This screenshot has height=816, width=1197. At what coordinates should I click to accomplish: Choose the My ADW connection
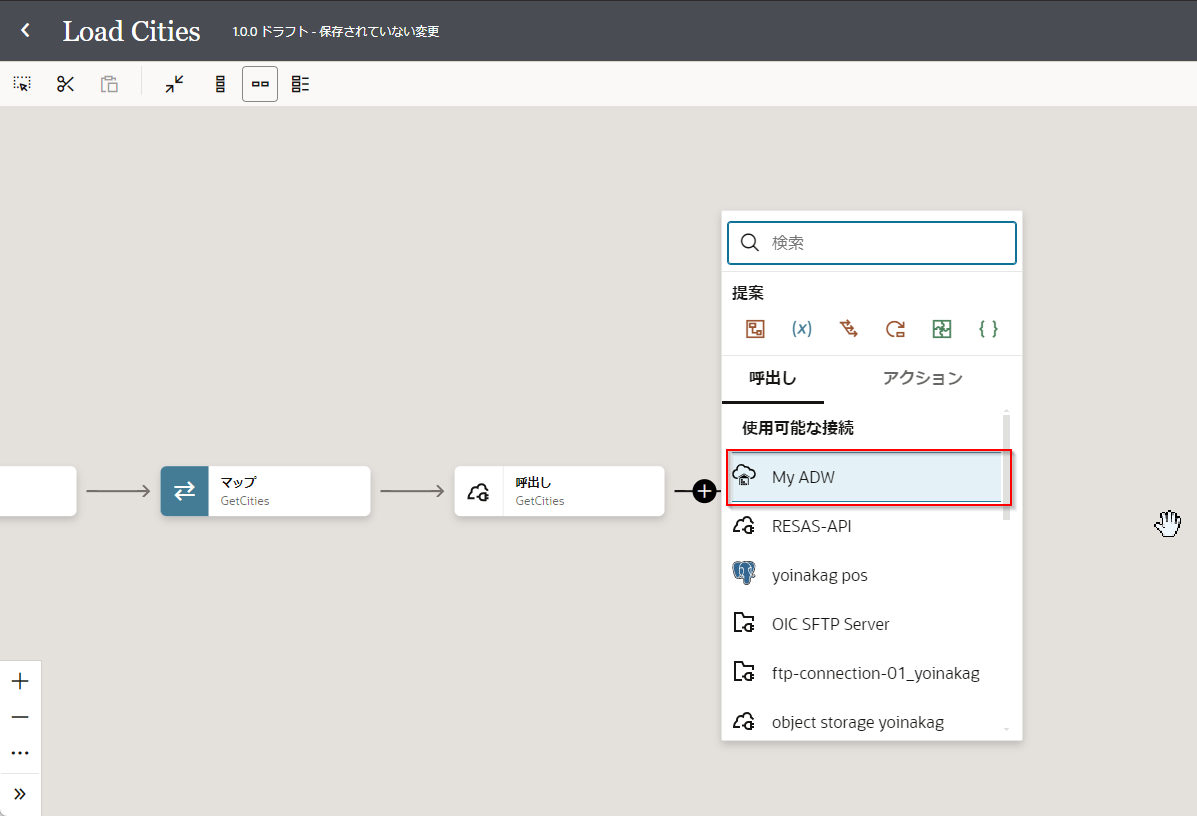(866, 477)
